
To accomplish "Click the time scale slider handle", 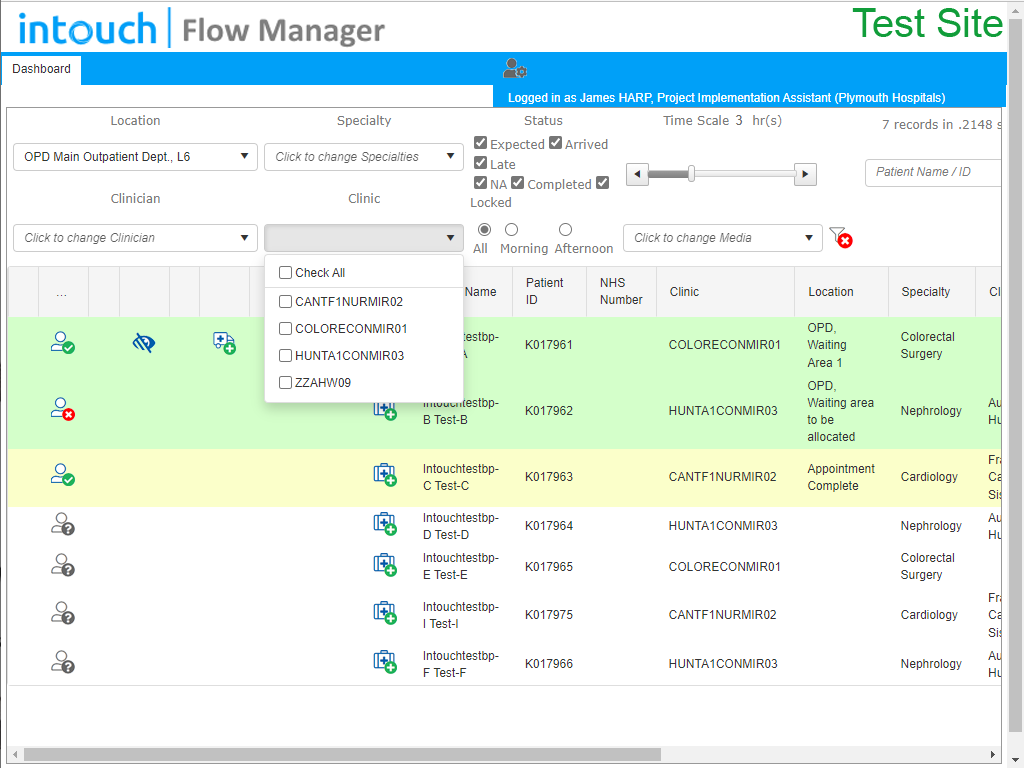I will click(691, 174).
